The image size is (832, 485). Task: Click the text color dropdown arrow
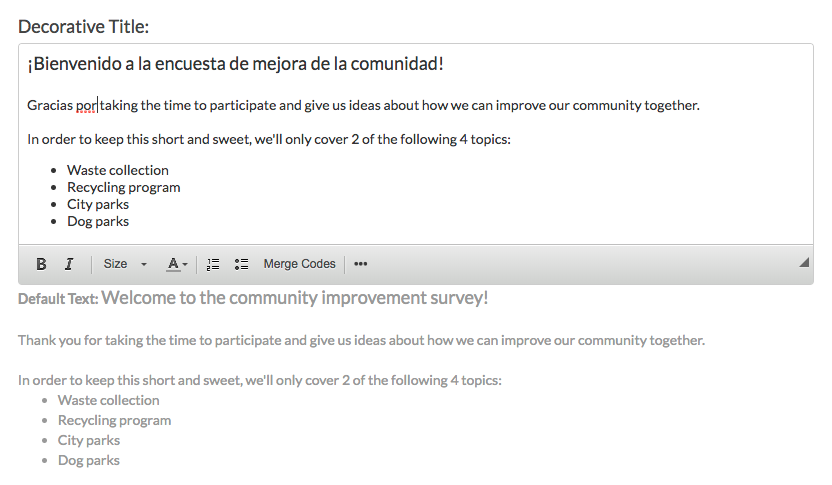click(x=185, y=264)
